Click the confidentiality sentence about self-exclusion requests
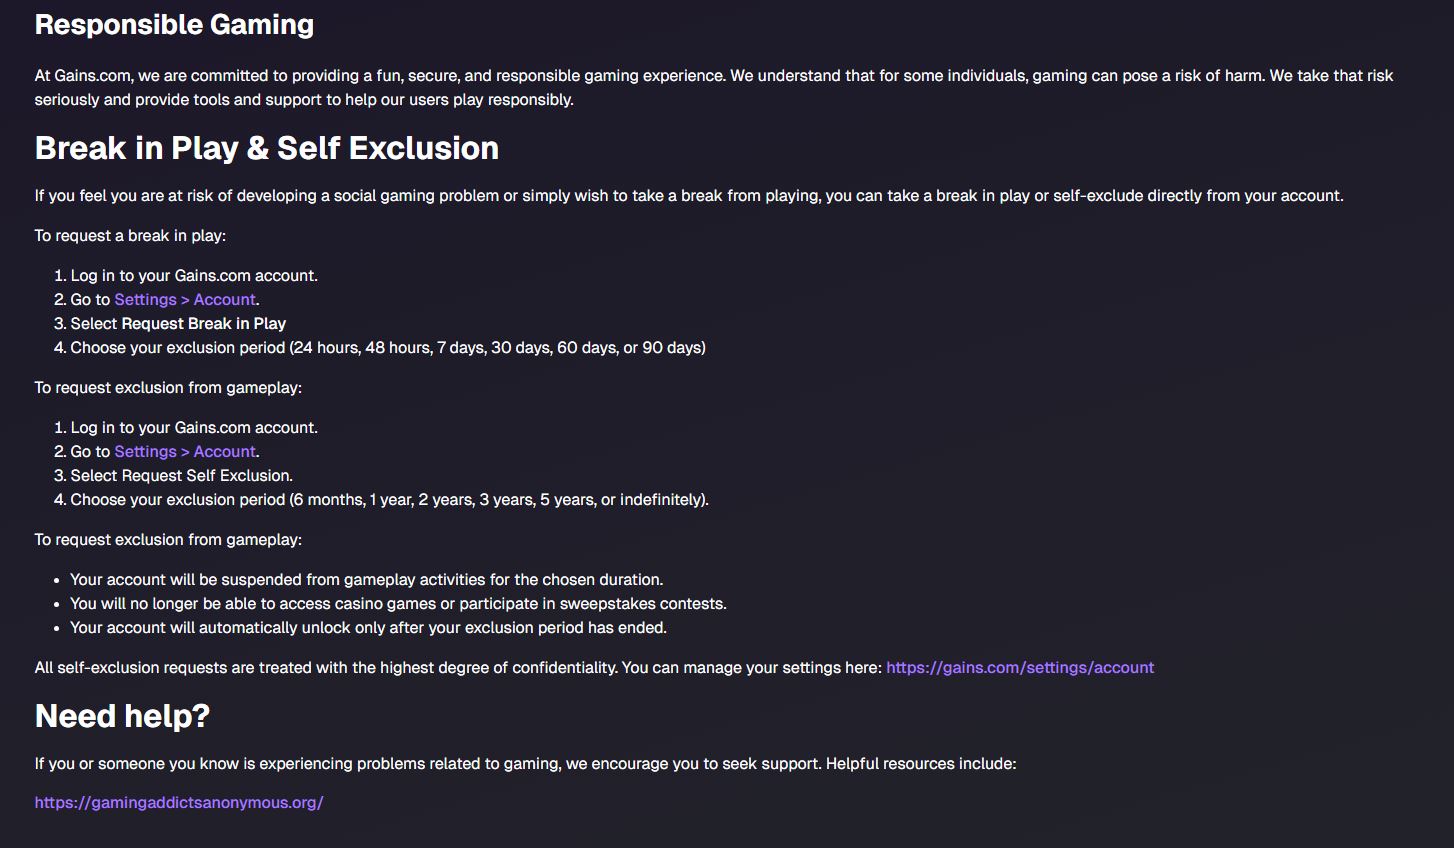 click(458, 668)
